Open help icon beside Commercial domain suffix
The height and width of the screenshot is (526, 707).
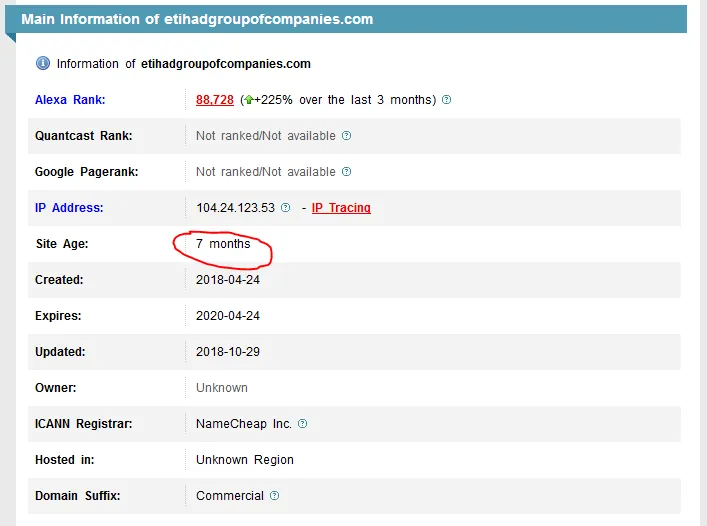tap(275, 496)
